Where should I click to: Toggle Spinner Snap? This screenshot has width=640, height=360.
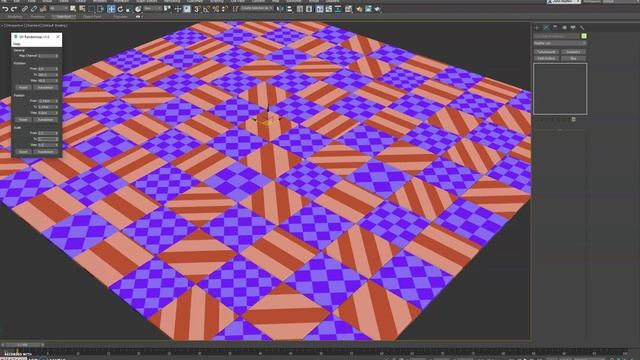coord(224,9)
